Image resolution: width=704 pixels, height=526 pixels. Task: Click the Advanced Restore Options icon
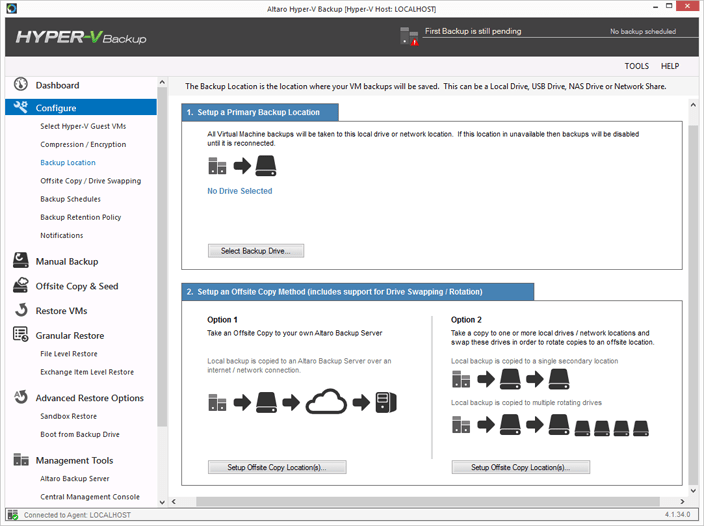(x=20, y=398)
